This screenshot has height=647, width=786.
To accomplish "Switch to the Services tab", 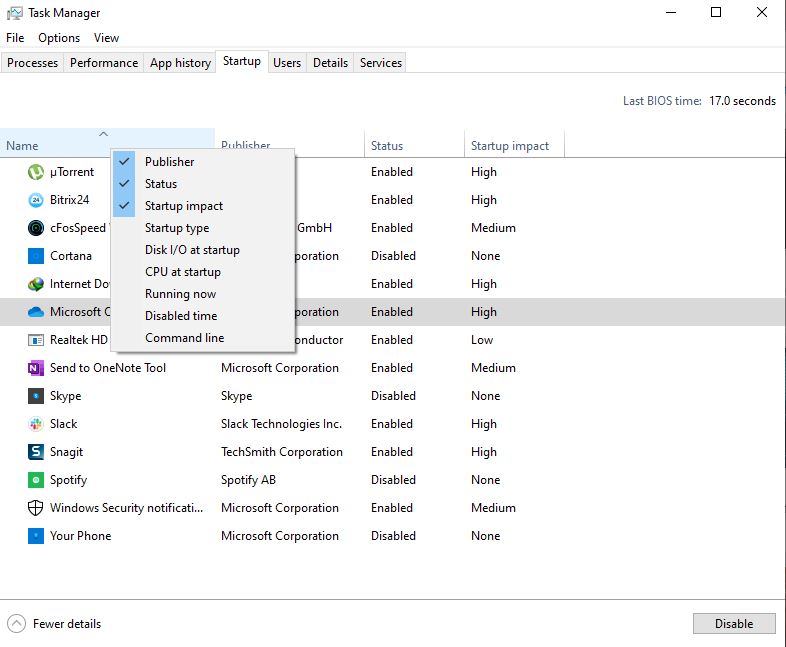I will [x=380, y=63].
